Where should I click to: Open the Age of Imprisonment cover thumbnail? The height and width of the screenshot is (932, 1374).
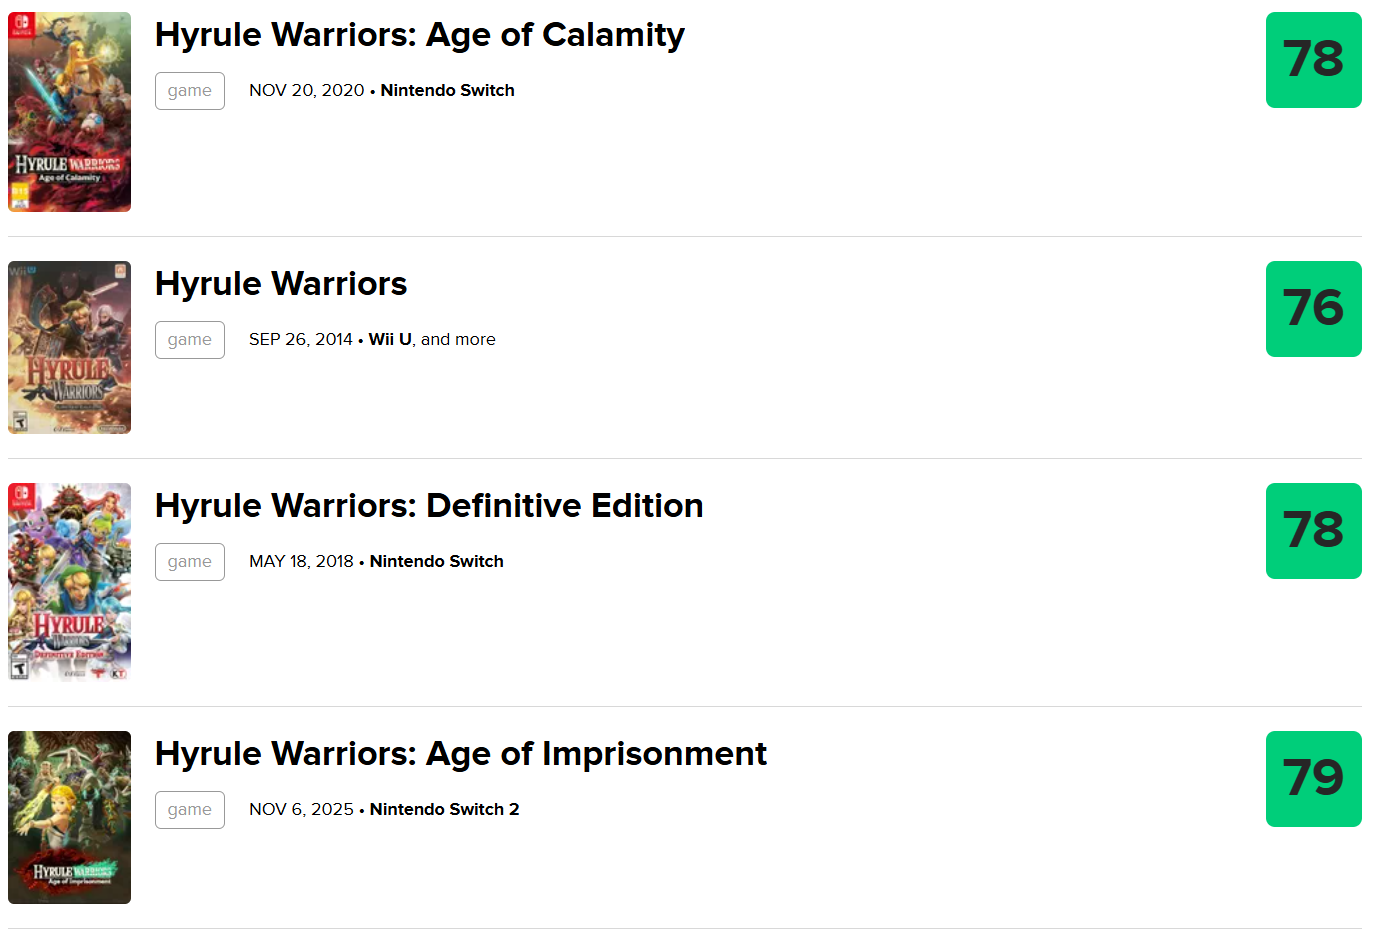(69, 817)
